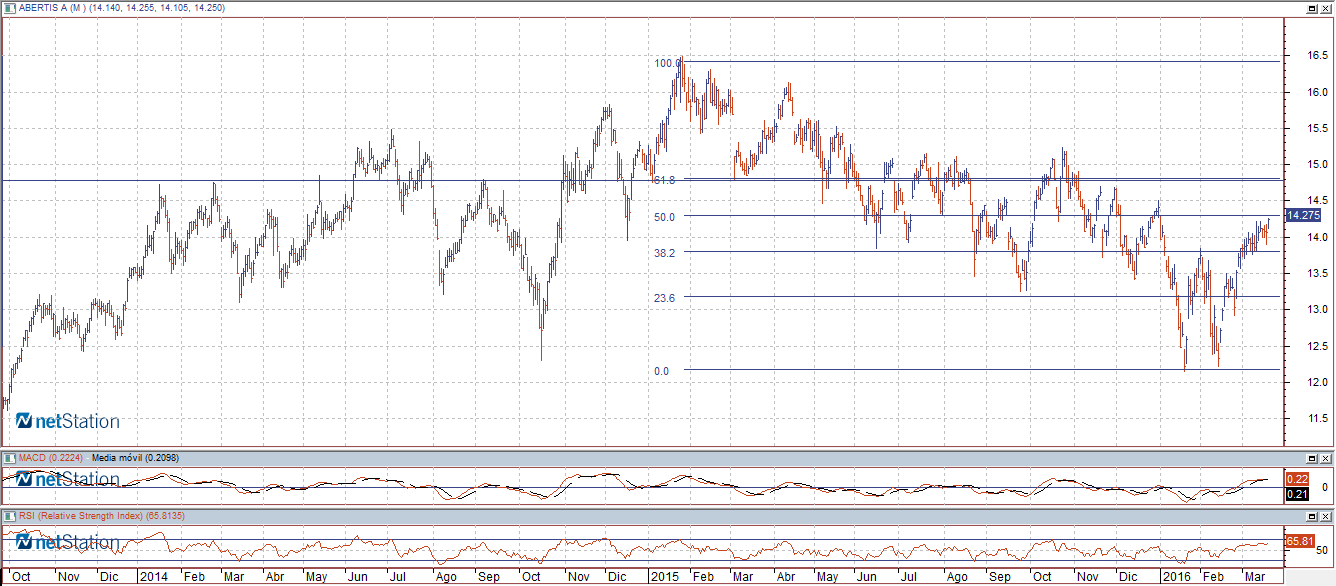Viewport: 1336px width, 586px height.
Task: Click the ABERTIS chart panel icon
Action: [x=8, y=7]
